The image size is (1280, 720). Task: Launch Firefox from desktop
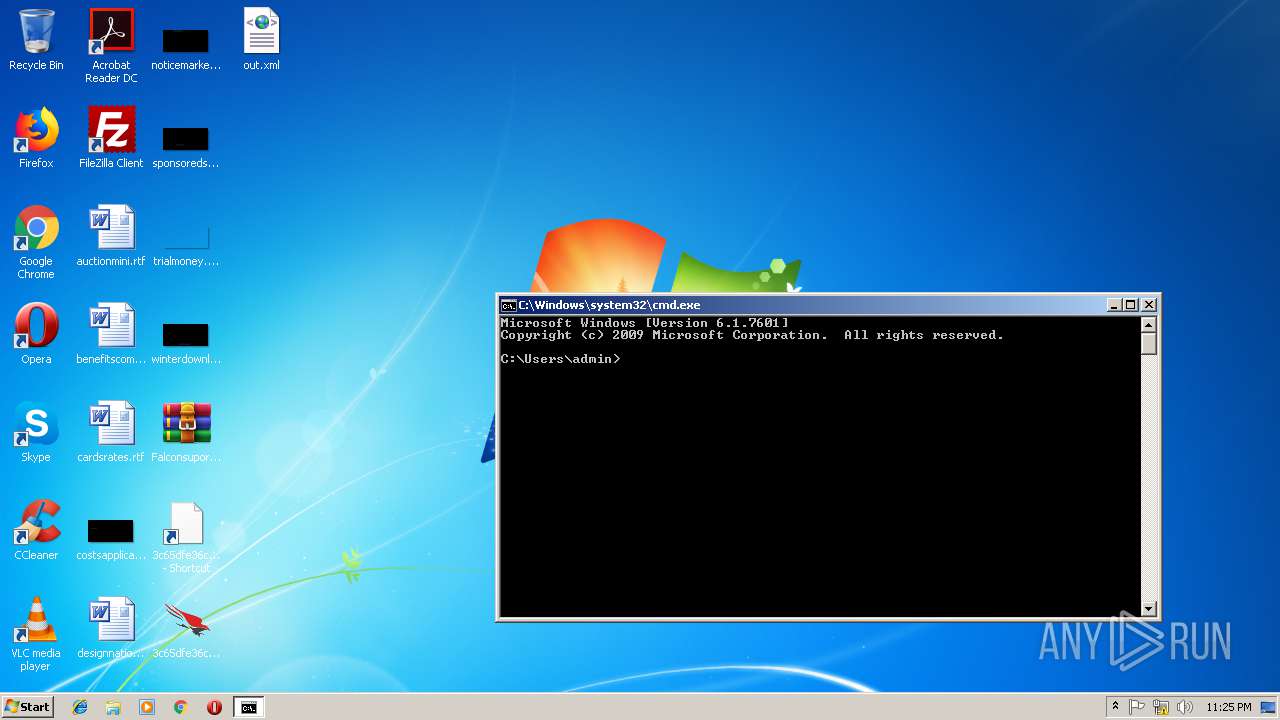pos(36,139)
